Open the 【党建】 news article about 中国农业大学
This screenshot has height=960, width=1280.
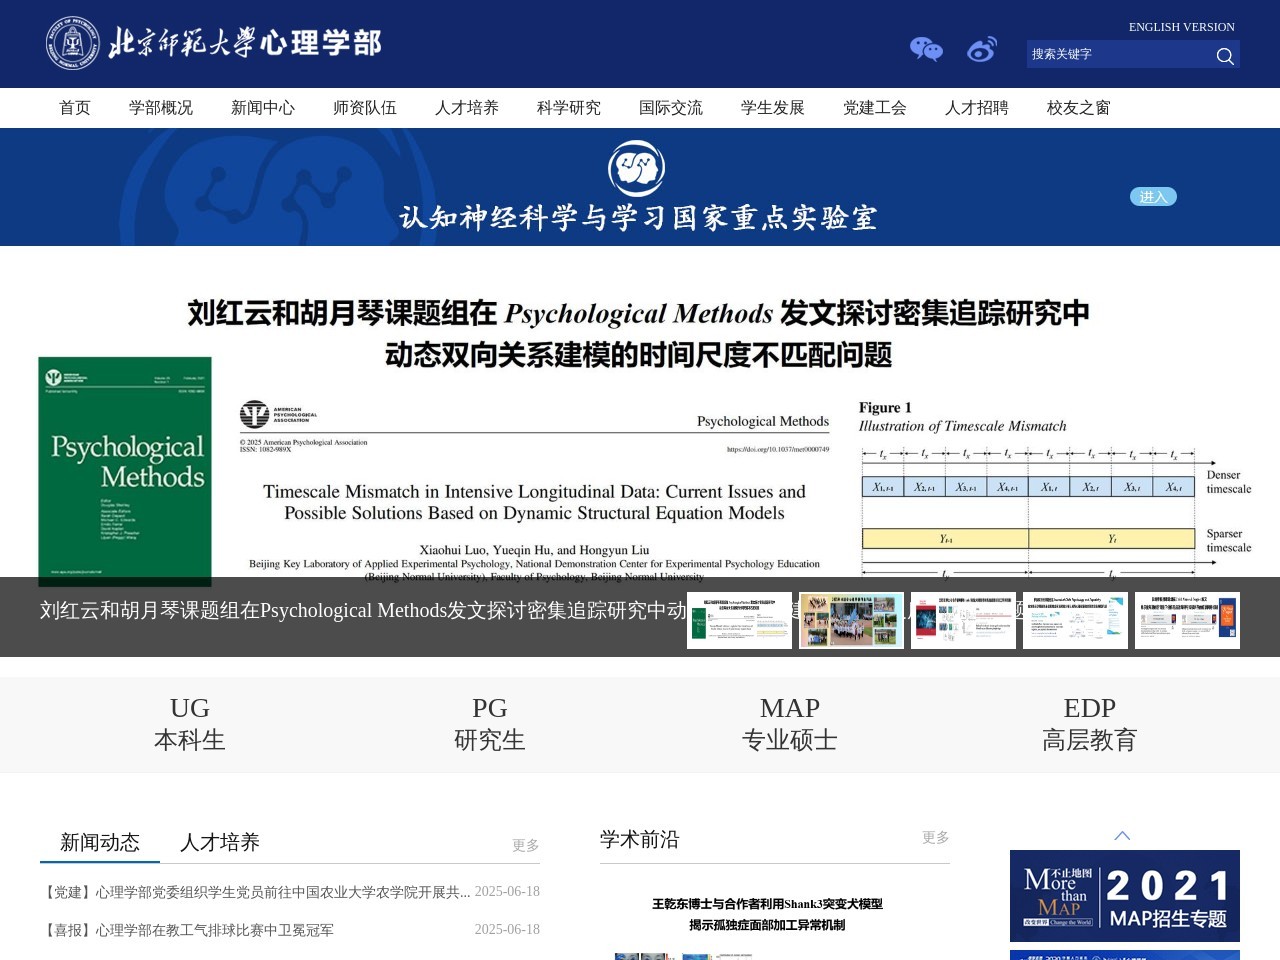point(255,892)
